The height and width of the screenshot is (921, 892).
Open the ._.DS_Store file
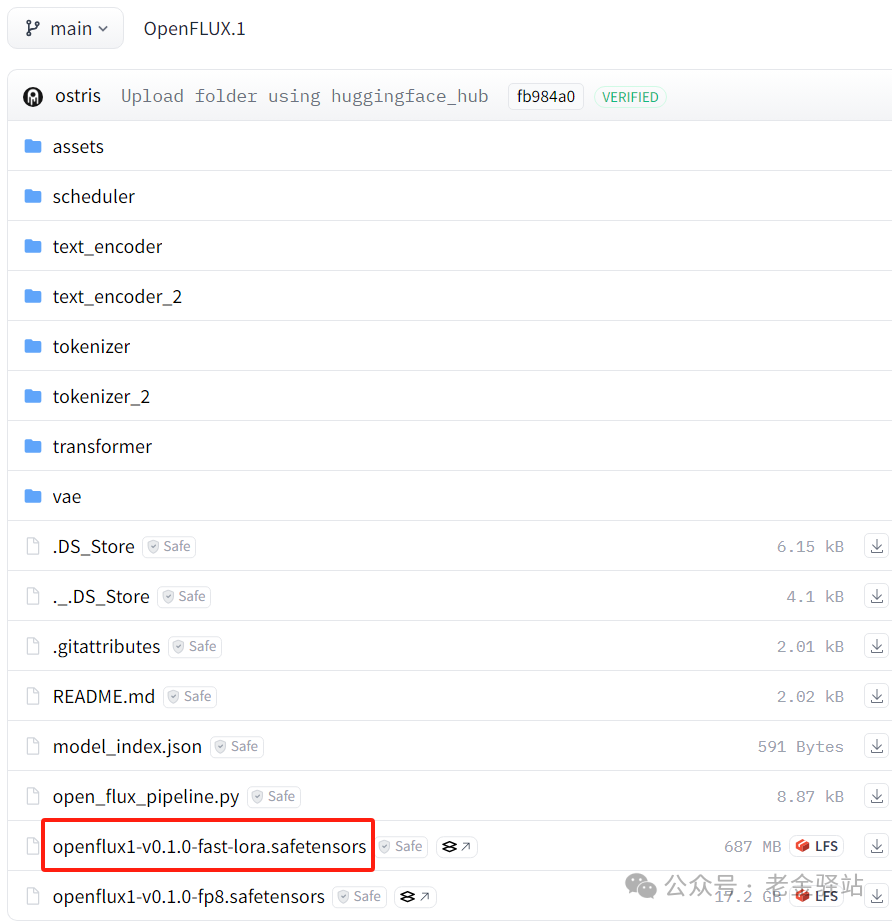101,597
